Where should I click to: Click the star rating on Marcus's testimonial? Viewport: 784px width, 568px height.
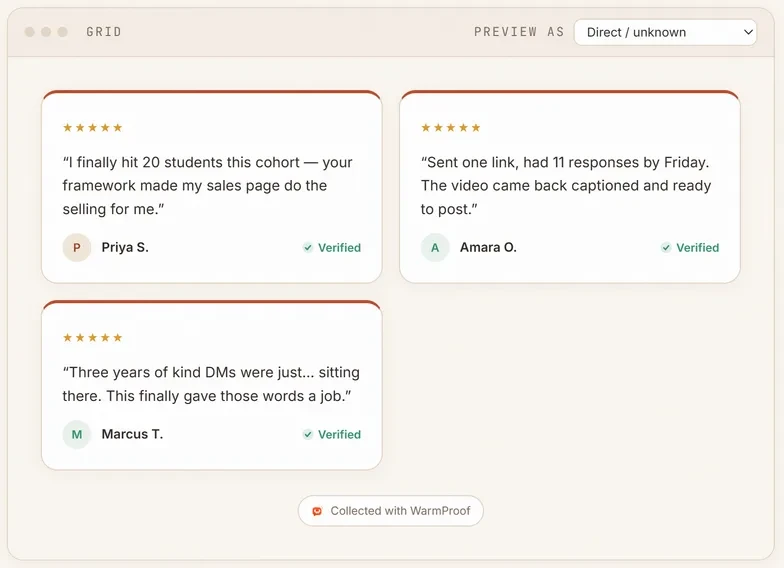coord(92,338)
